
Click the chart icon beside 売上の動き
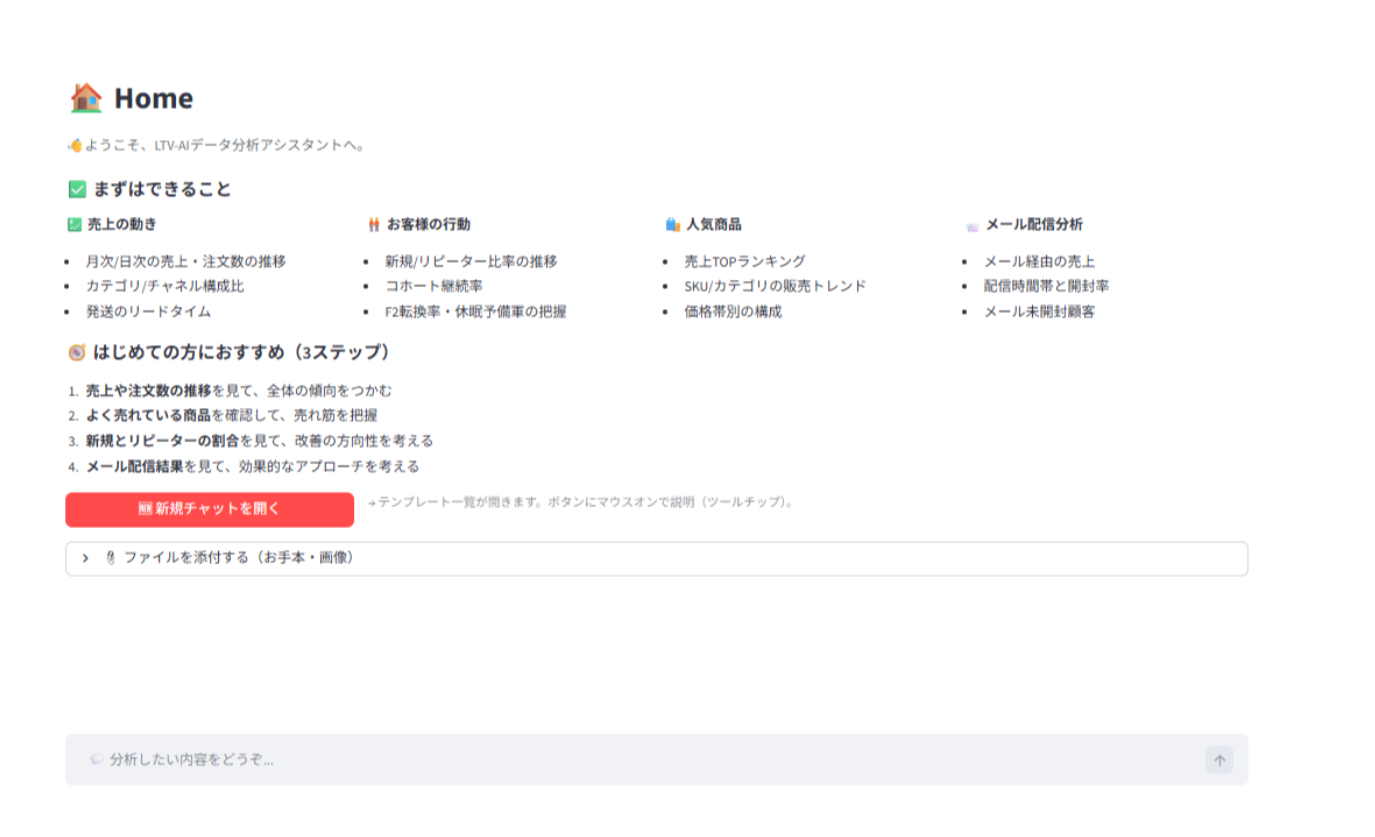point(74,225)
